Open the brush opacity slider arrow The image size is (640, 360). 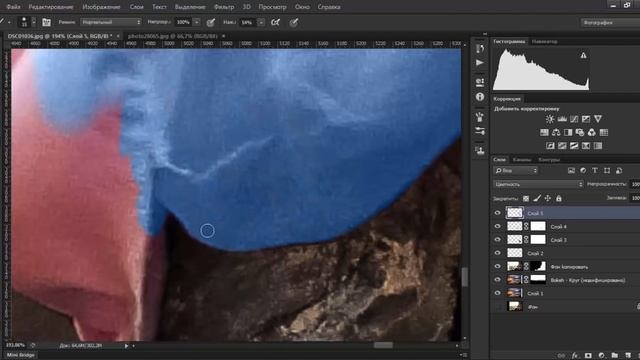197,22
